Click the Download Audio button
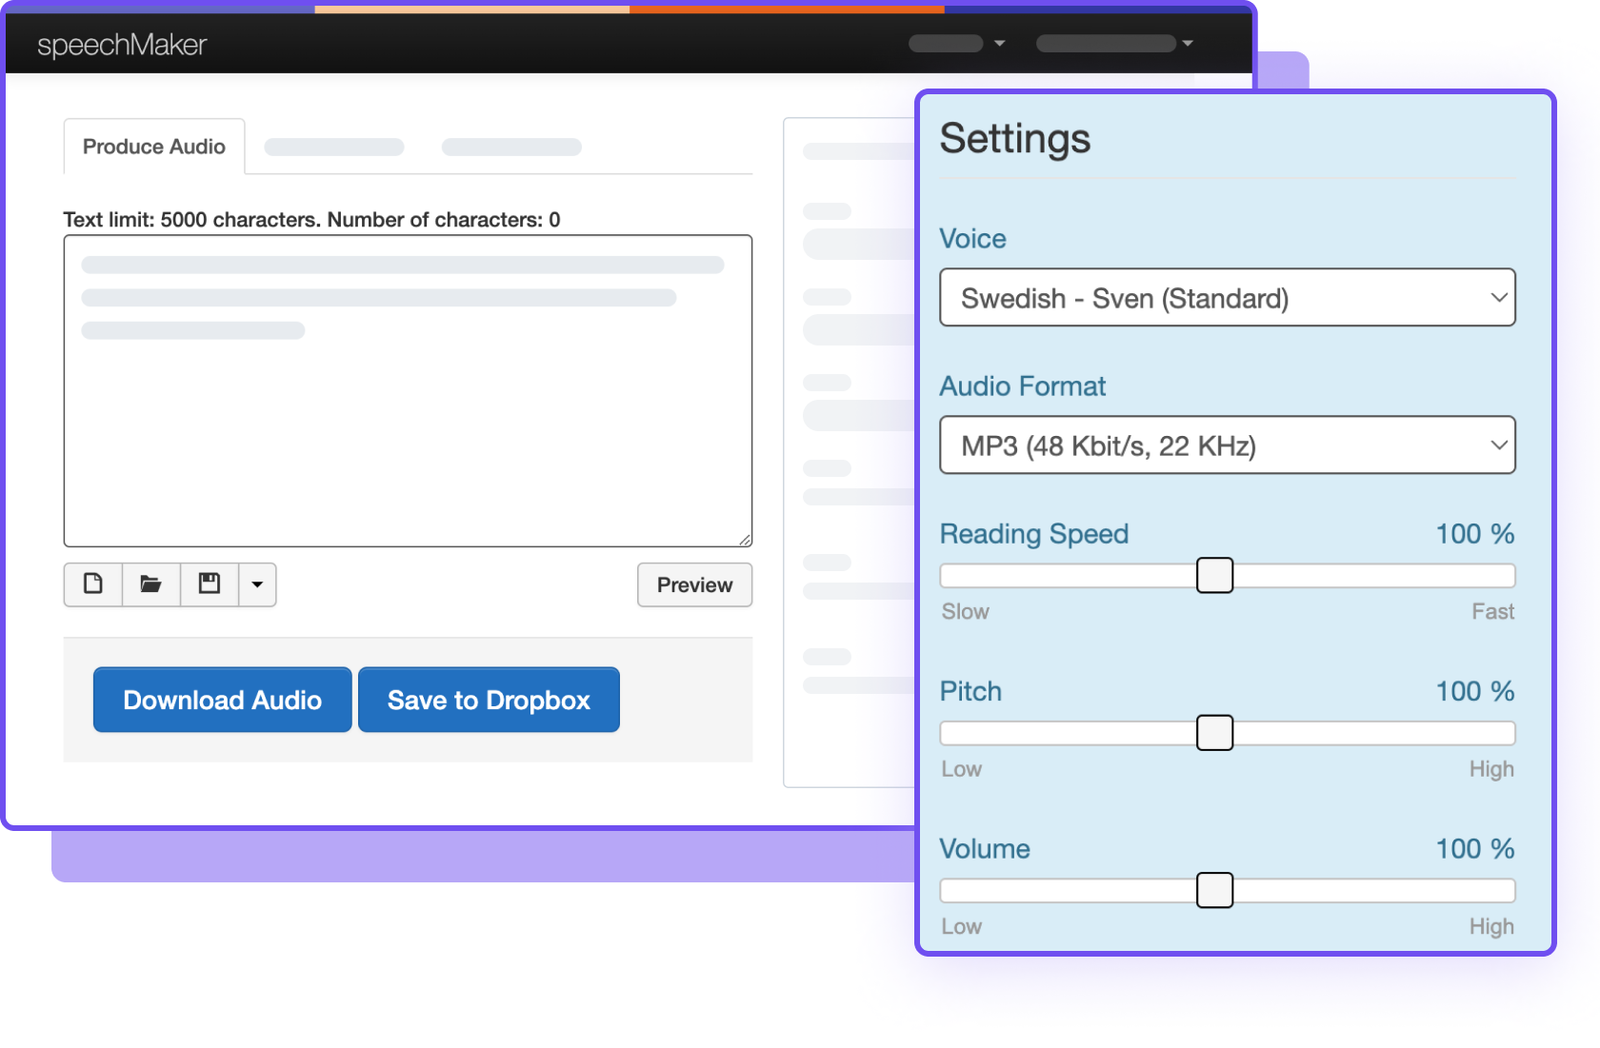The height and width of the screenshot is (1048, 1600). [x=222, y=700]
